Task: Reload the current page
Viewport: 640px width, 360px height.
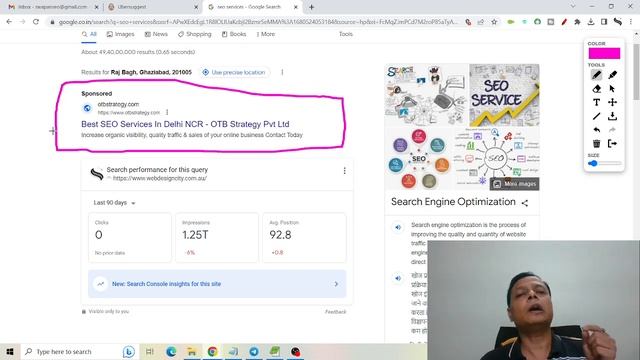Action: click(x=36, y=22)
